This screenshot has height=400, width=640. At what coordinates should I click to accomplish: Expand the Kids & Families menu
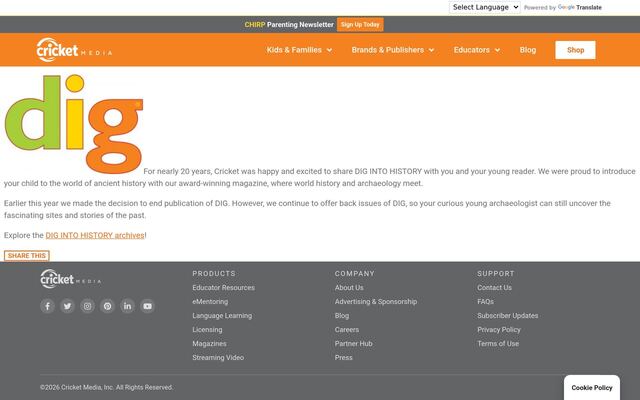click(x=299, y=50)
